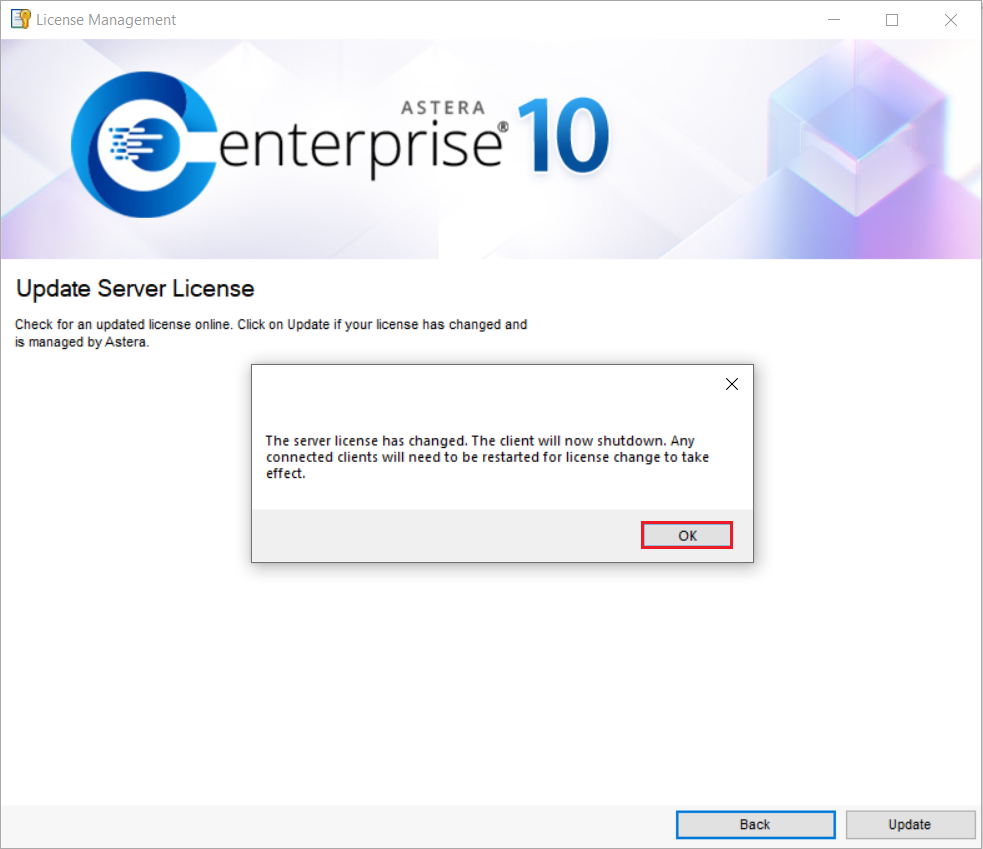The height and width of the screenshot is (849, 983).
Task: Click the large blue '10' version number
Action: click(x=563, y=137)
